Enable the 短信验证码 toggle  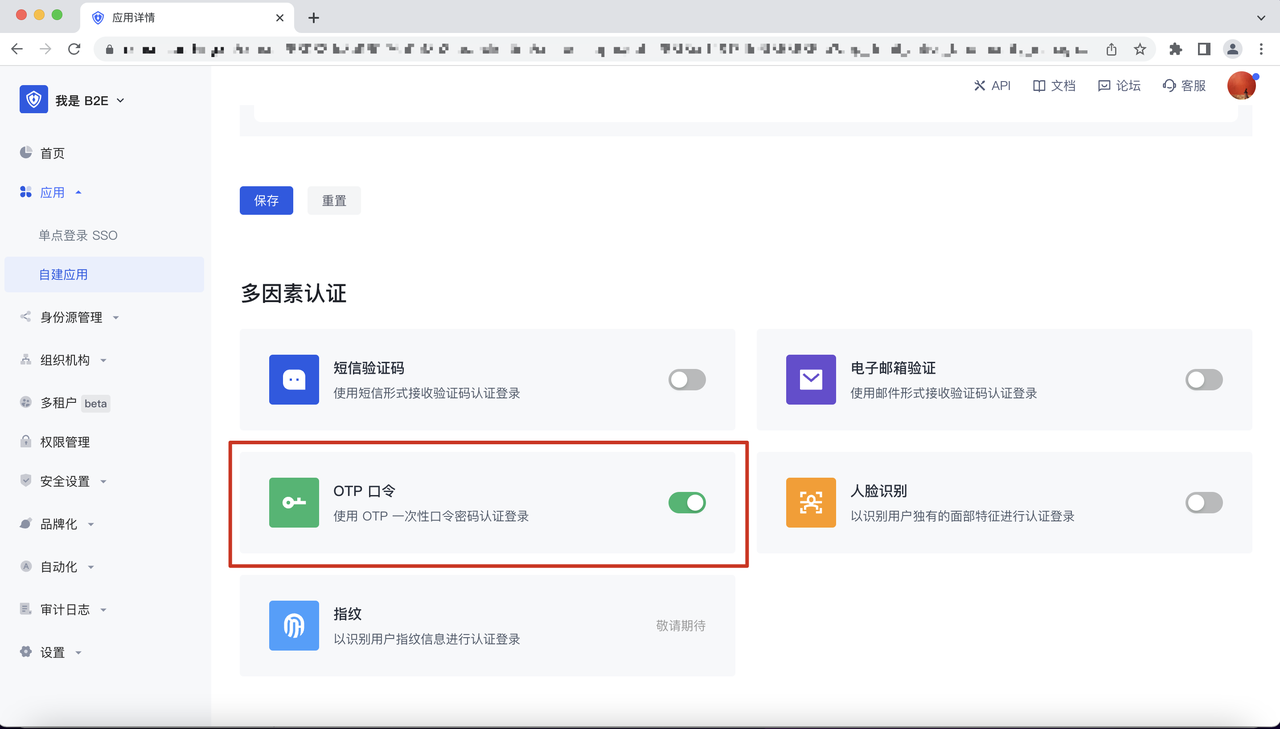(687, 380)
